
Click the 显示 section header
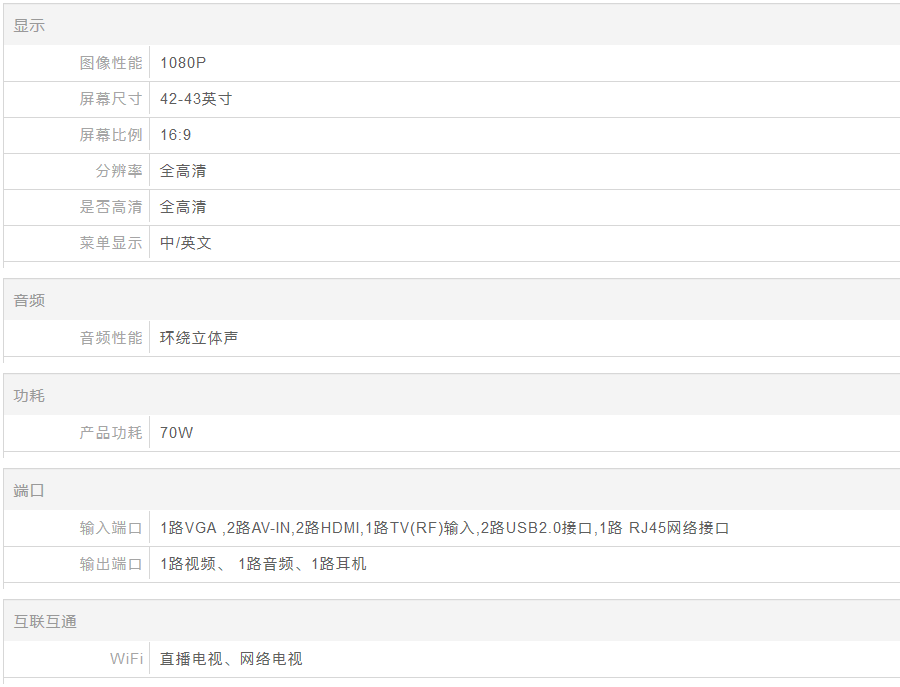[29, 26]
